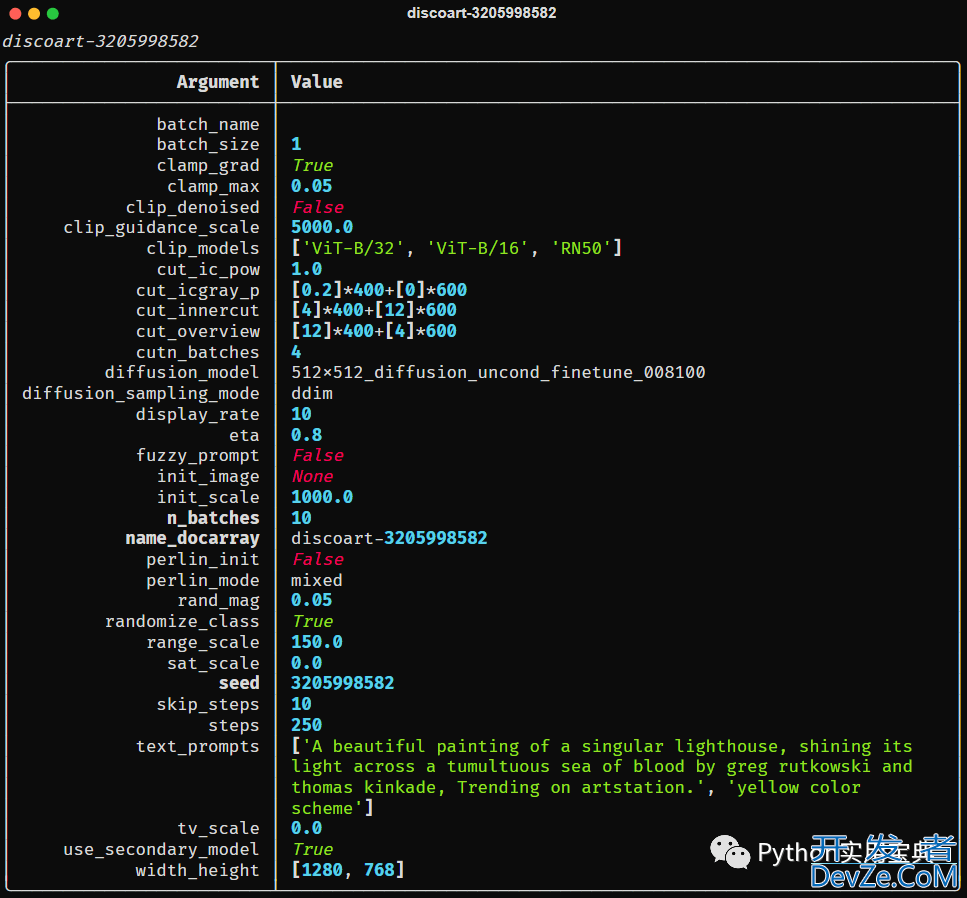Viewport: 967px width, 898px height.
Task: Click the False value for clip_denoised
Action: point(318,207)
